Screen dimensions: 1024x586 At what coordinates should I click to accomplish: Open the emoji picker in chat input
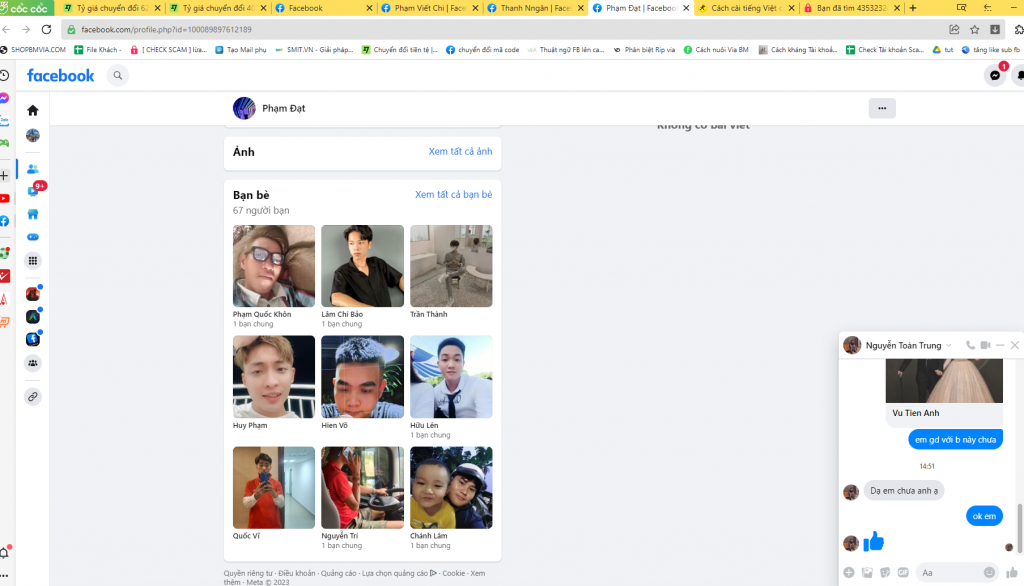(x=989, y=572)
